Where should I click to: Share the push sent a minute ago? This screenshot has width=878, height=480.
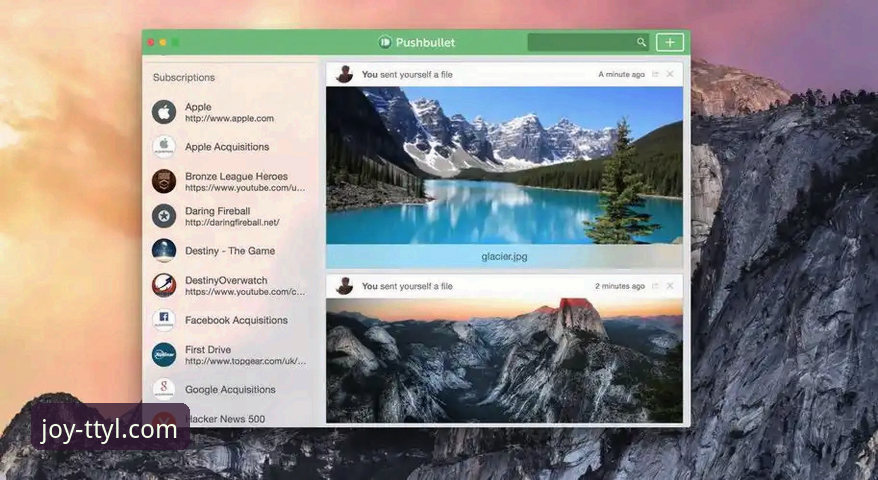[655, 74]
